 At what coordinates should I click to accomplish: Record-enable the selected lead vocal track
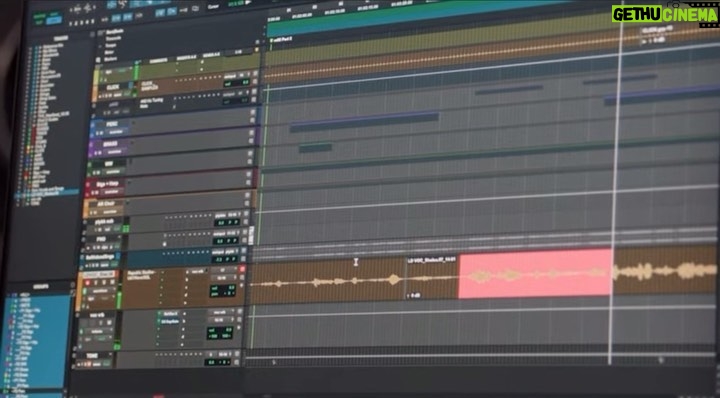(x=87, y=283)
